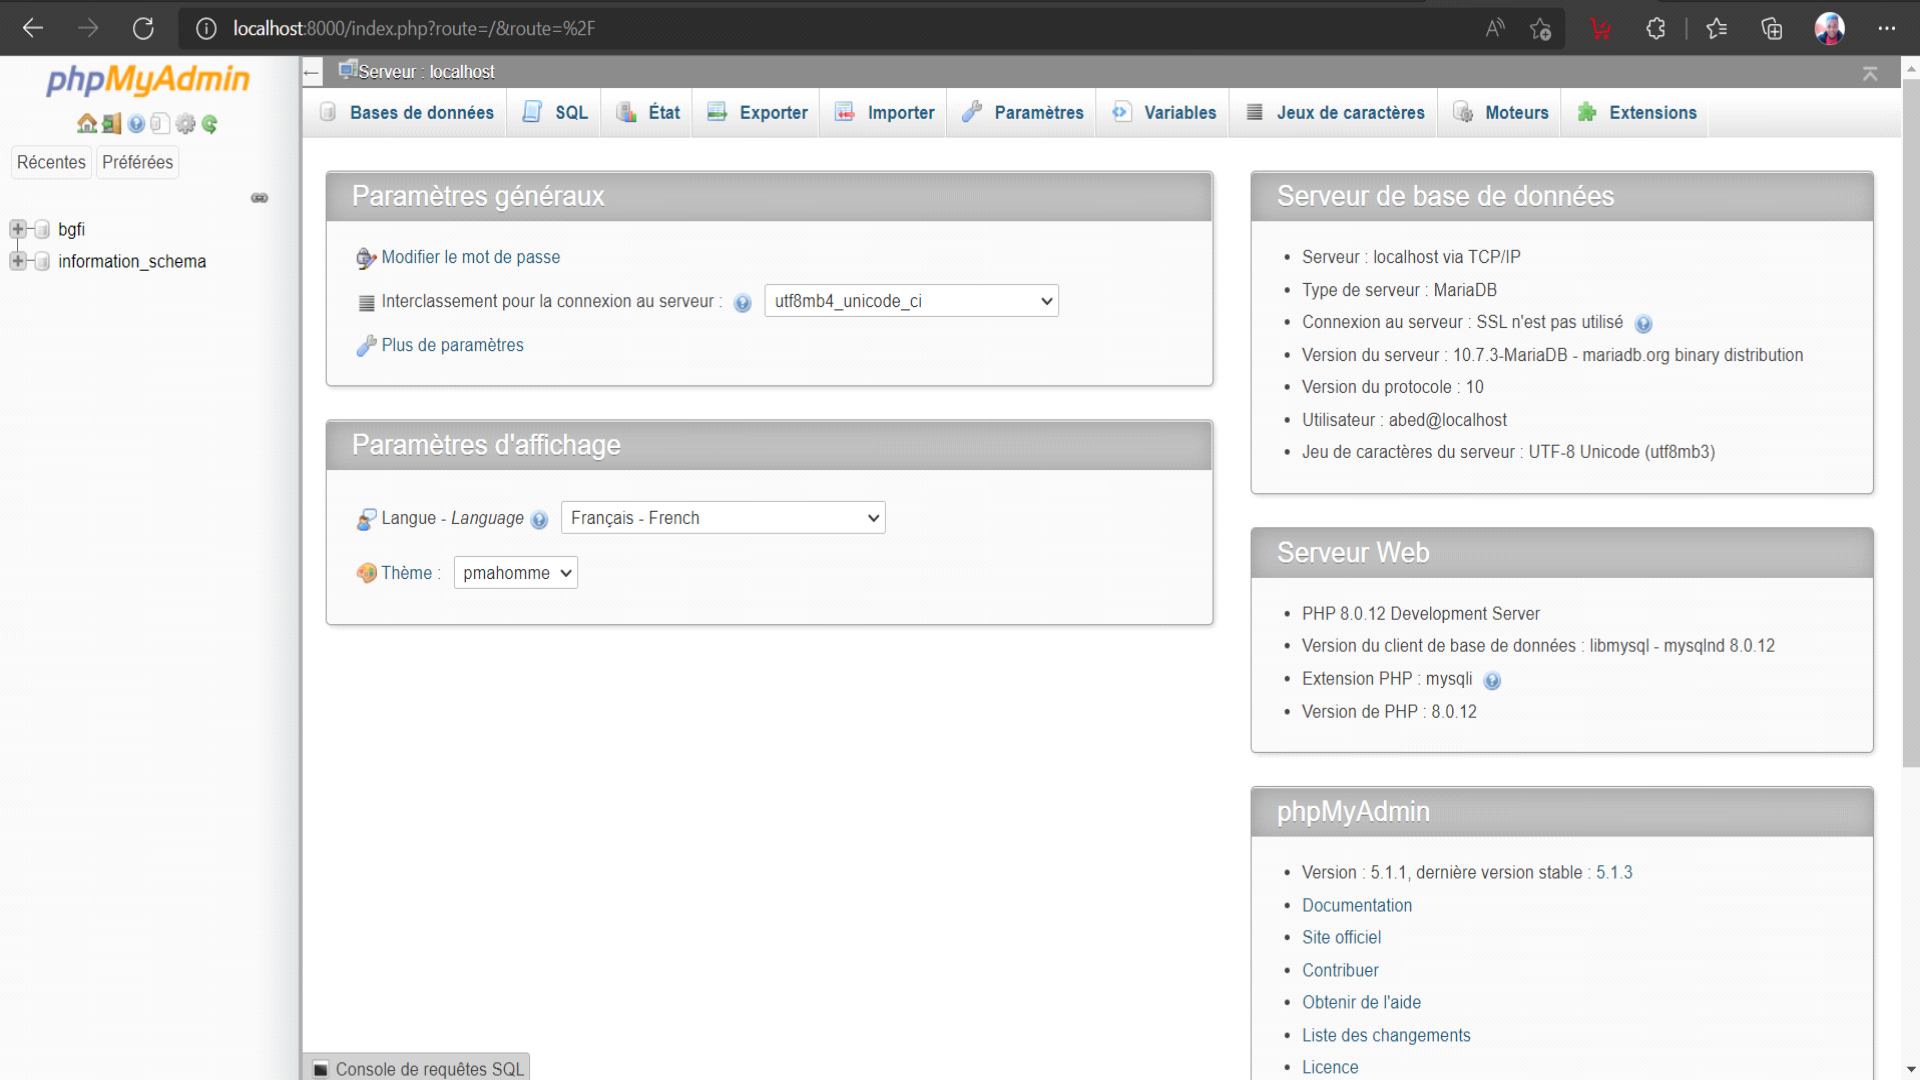Expand the bgfi database tree node

[18, 229]
